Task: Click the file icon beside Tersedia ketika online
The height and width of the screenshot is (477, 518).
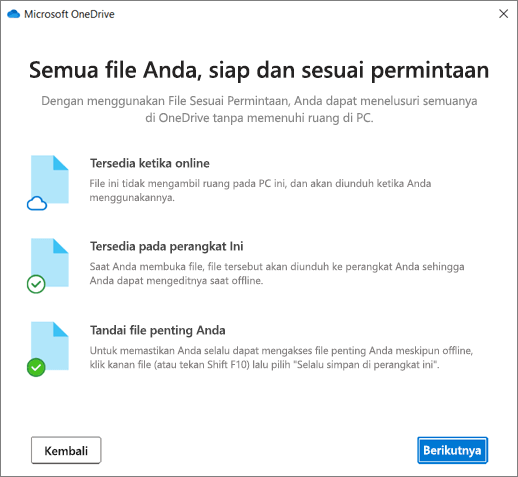Action: click(50, 179)
